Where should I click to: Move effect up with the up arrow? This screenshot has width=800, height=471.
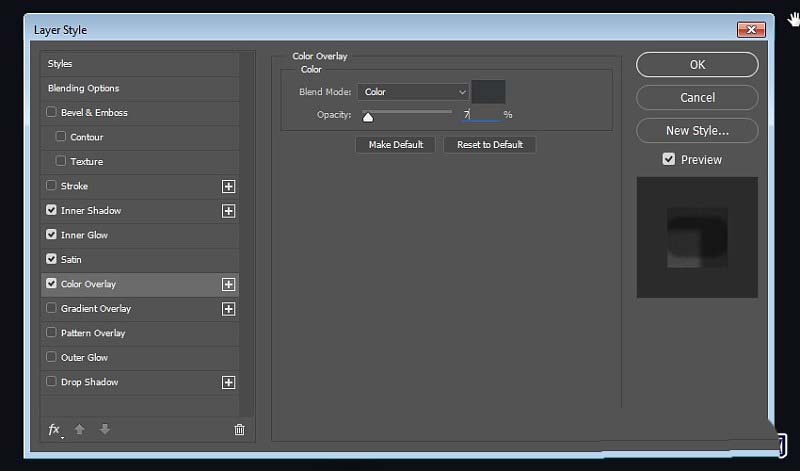80,429
